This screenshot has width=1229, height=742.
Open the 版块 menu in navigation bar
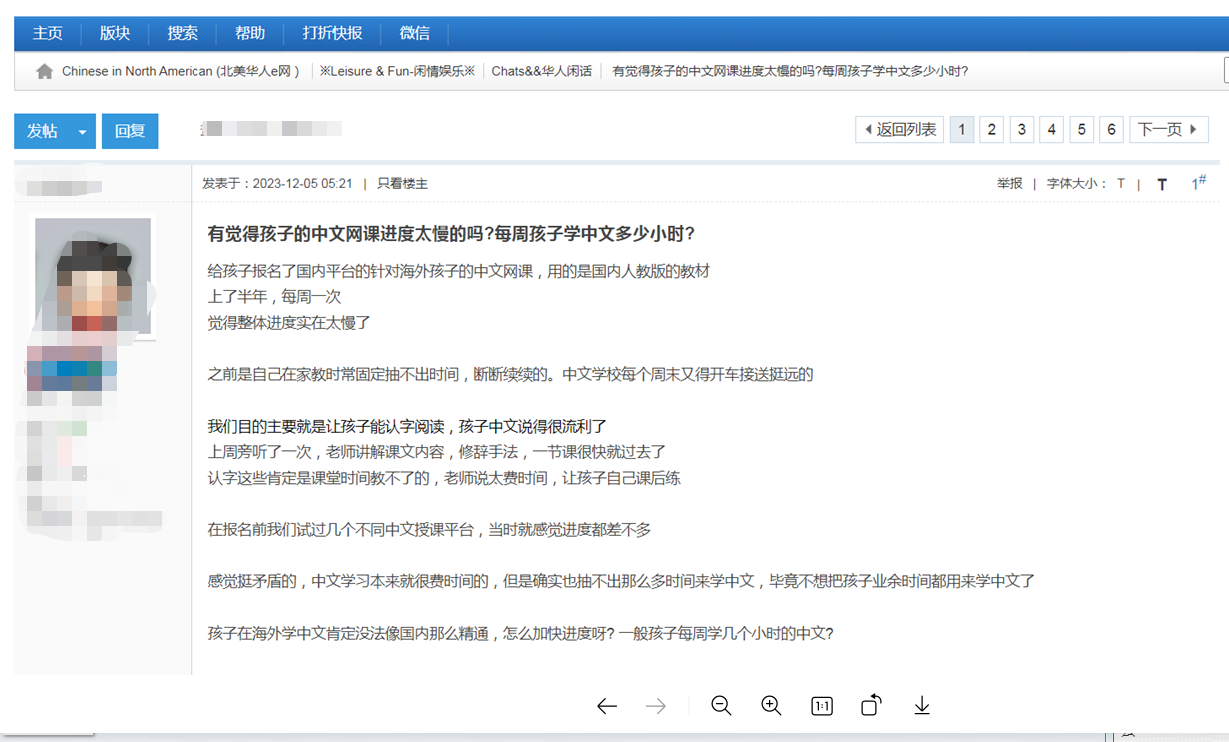click(115, 33)
